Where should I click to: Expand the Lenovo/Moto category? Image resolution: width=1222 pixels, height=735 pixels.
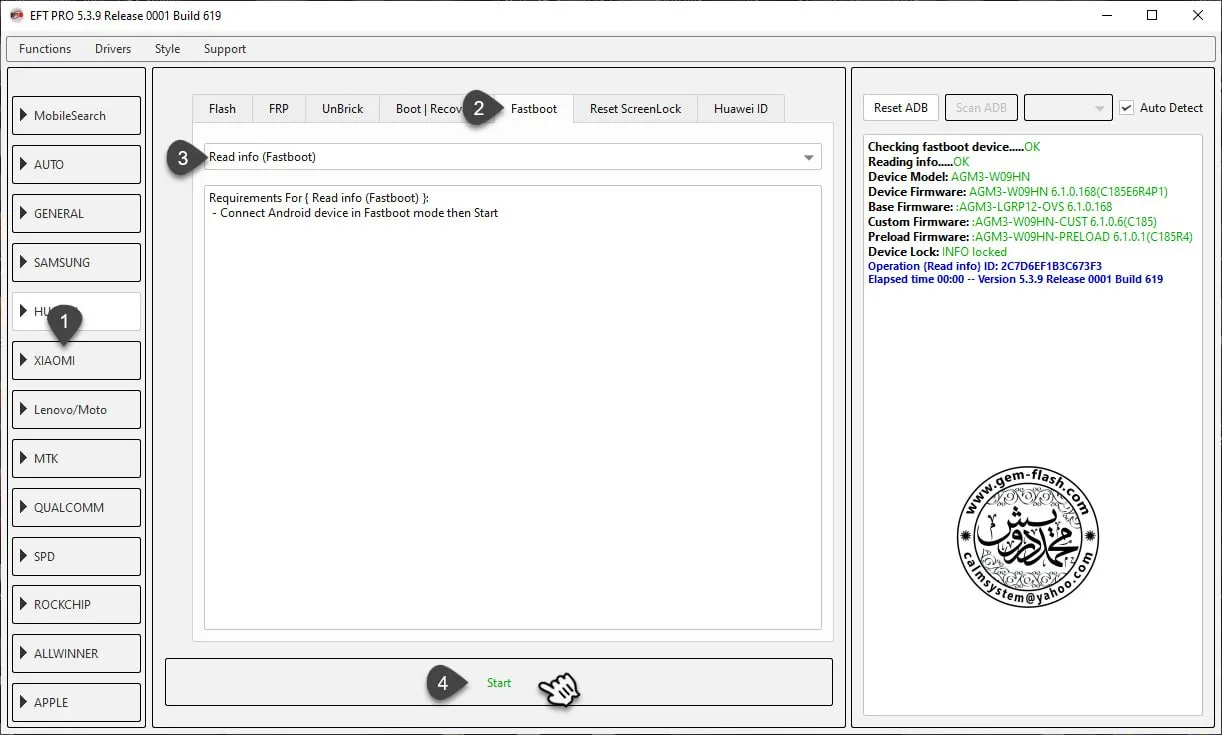76,409
